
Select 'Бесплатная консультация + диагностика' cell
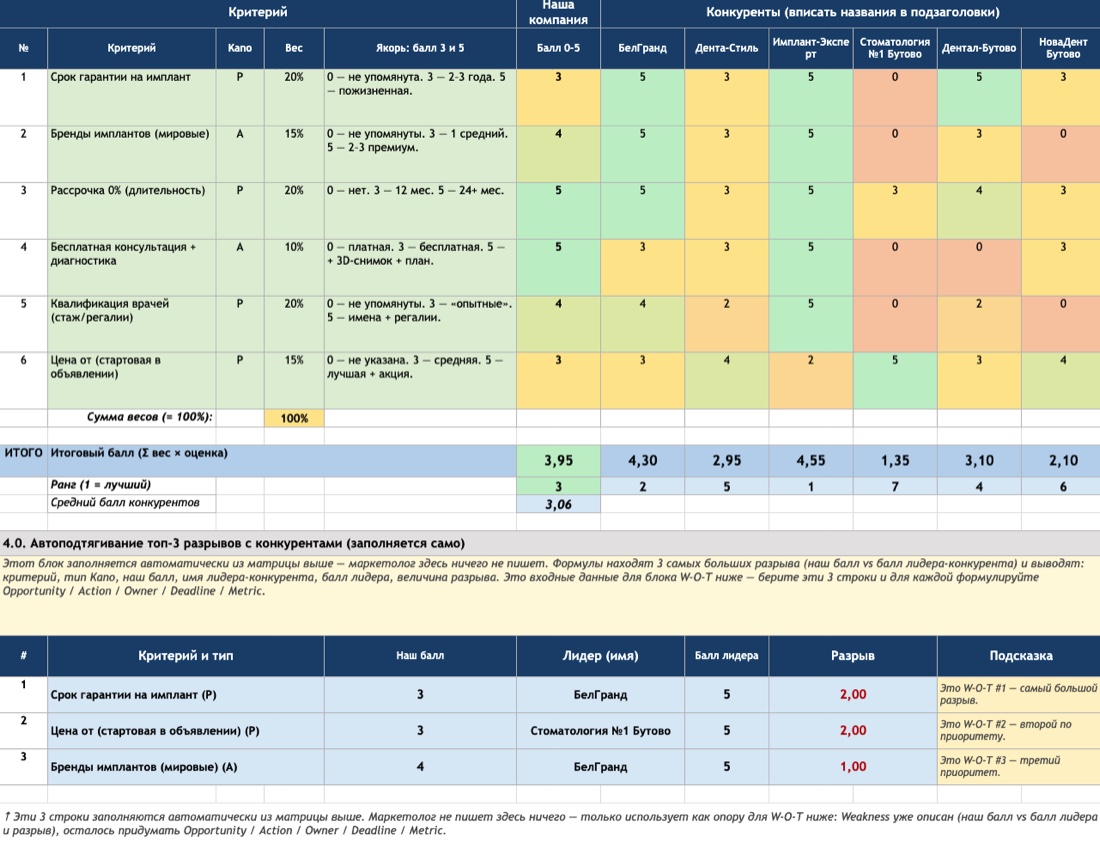coord(132,268)
